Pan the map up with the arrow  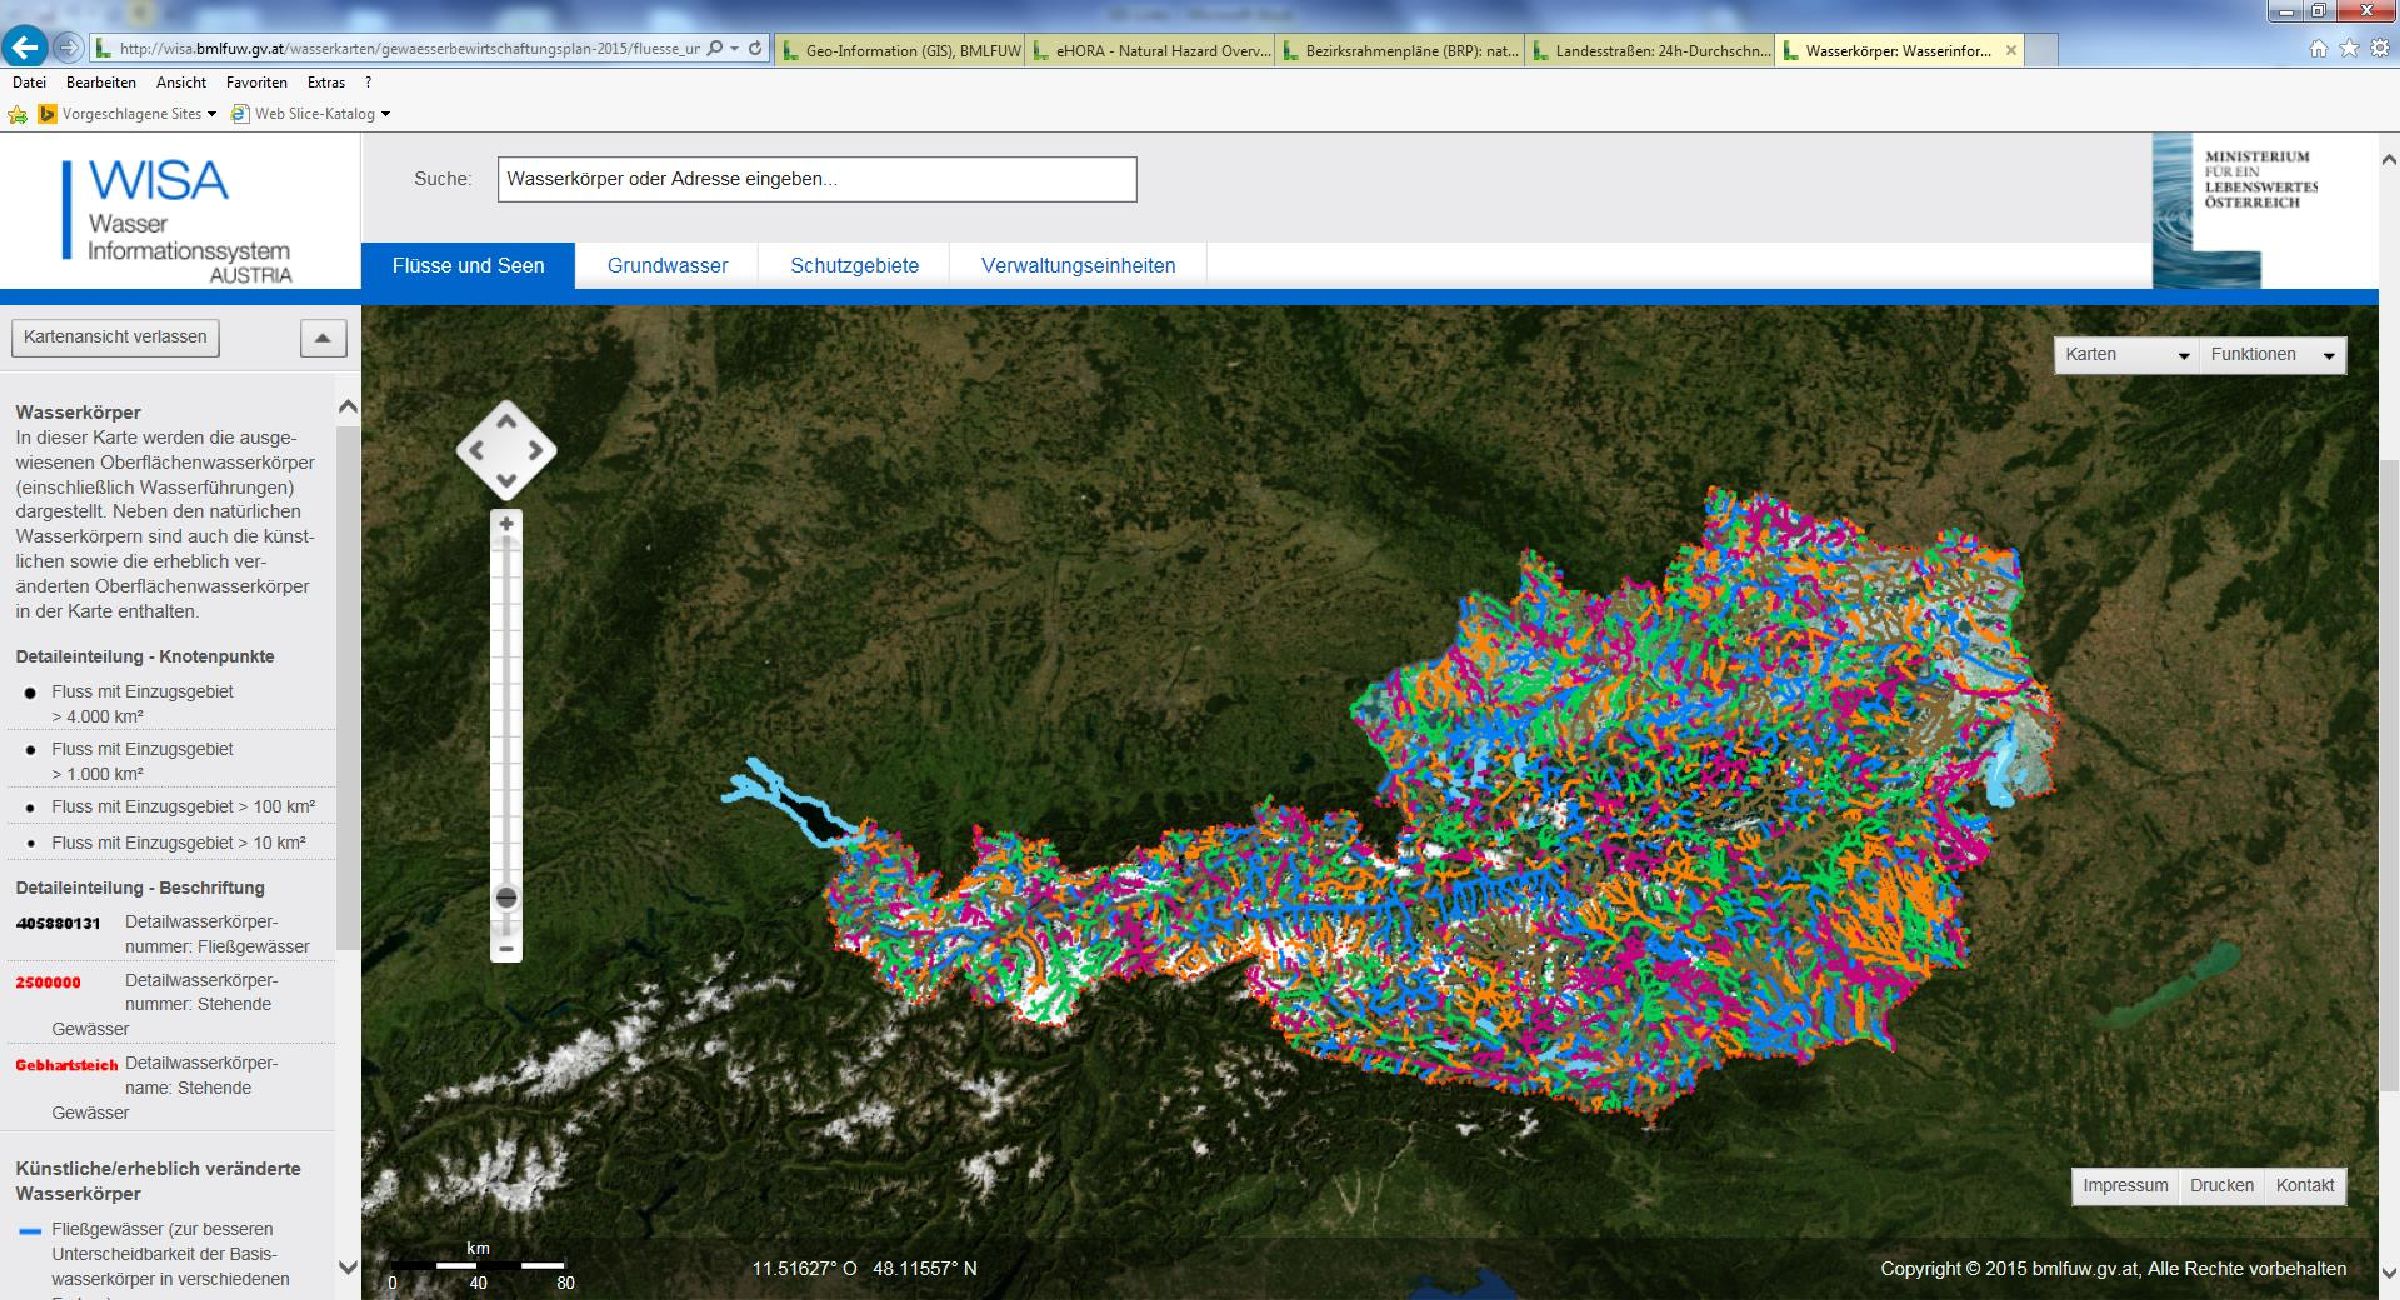[506, 421]
